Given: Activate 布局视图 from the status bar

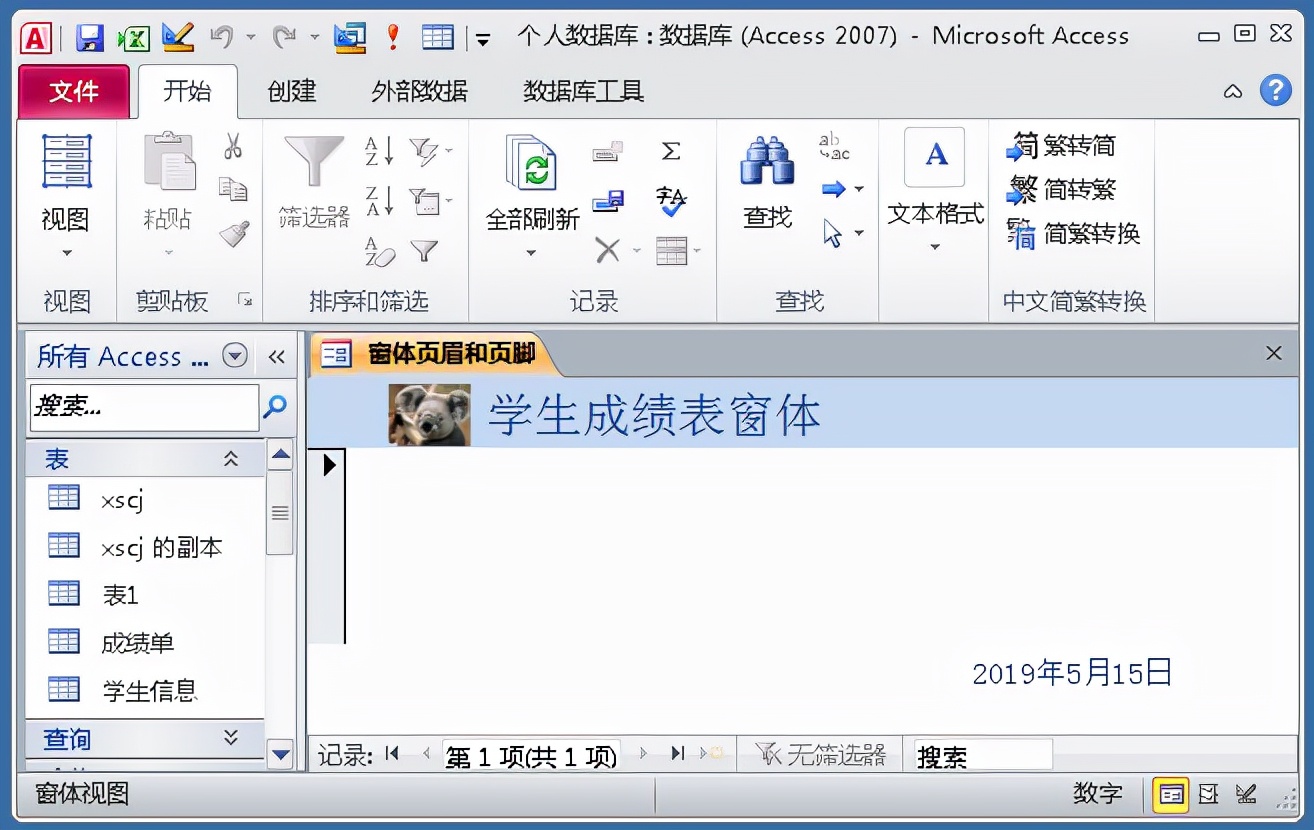Looking at the screenshot, I should click(1207, 793).
